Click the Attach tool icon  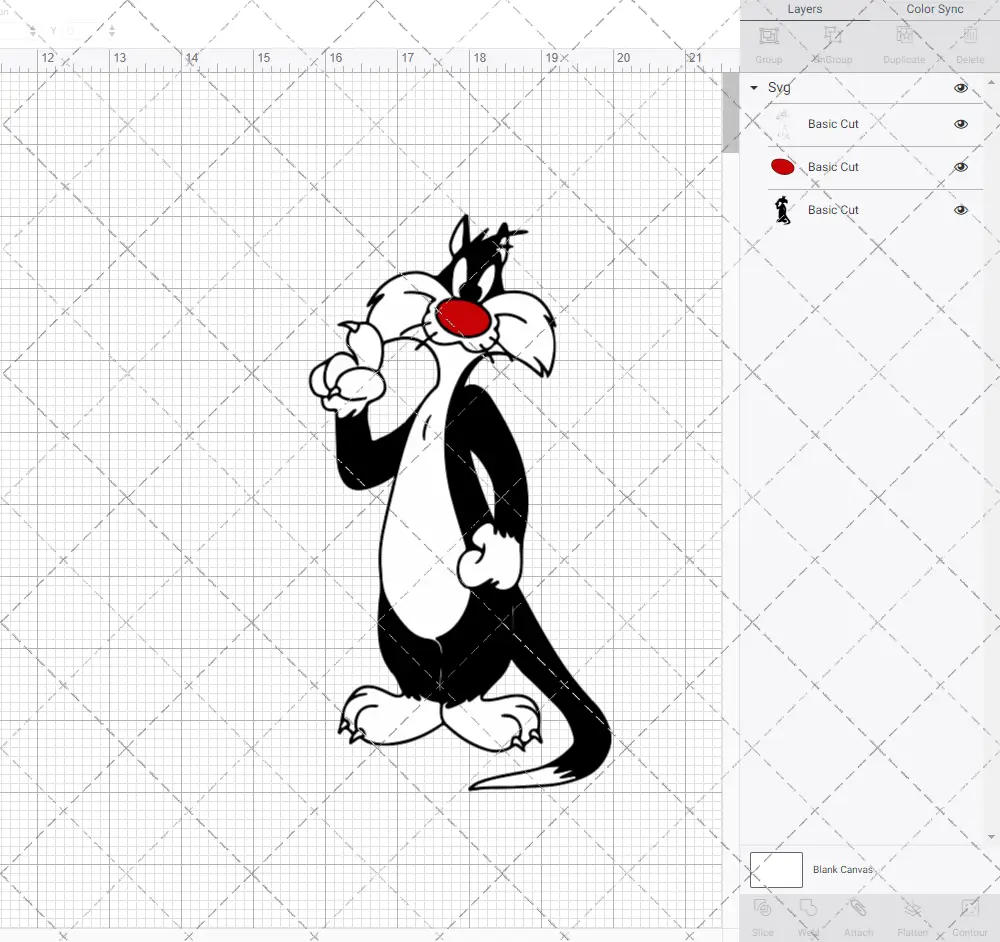click(x=858, y=908)
